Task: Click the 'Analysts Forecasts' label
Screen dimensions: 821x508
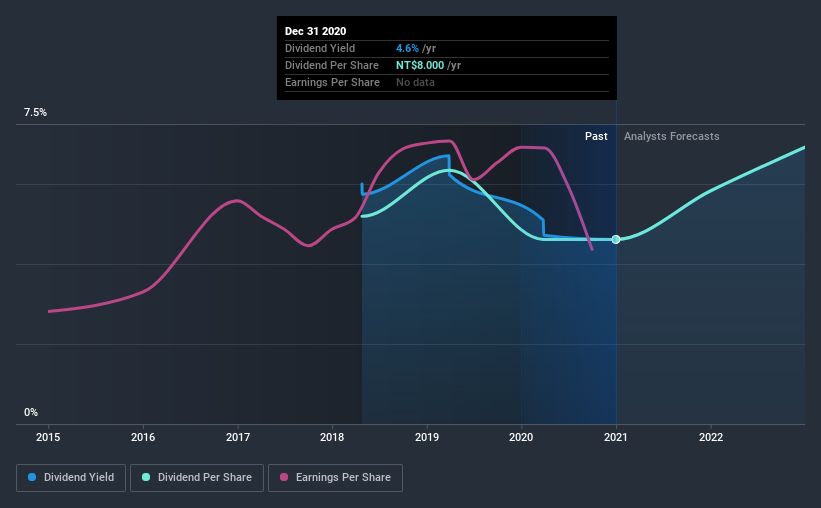Action: tap(671, 136)
